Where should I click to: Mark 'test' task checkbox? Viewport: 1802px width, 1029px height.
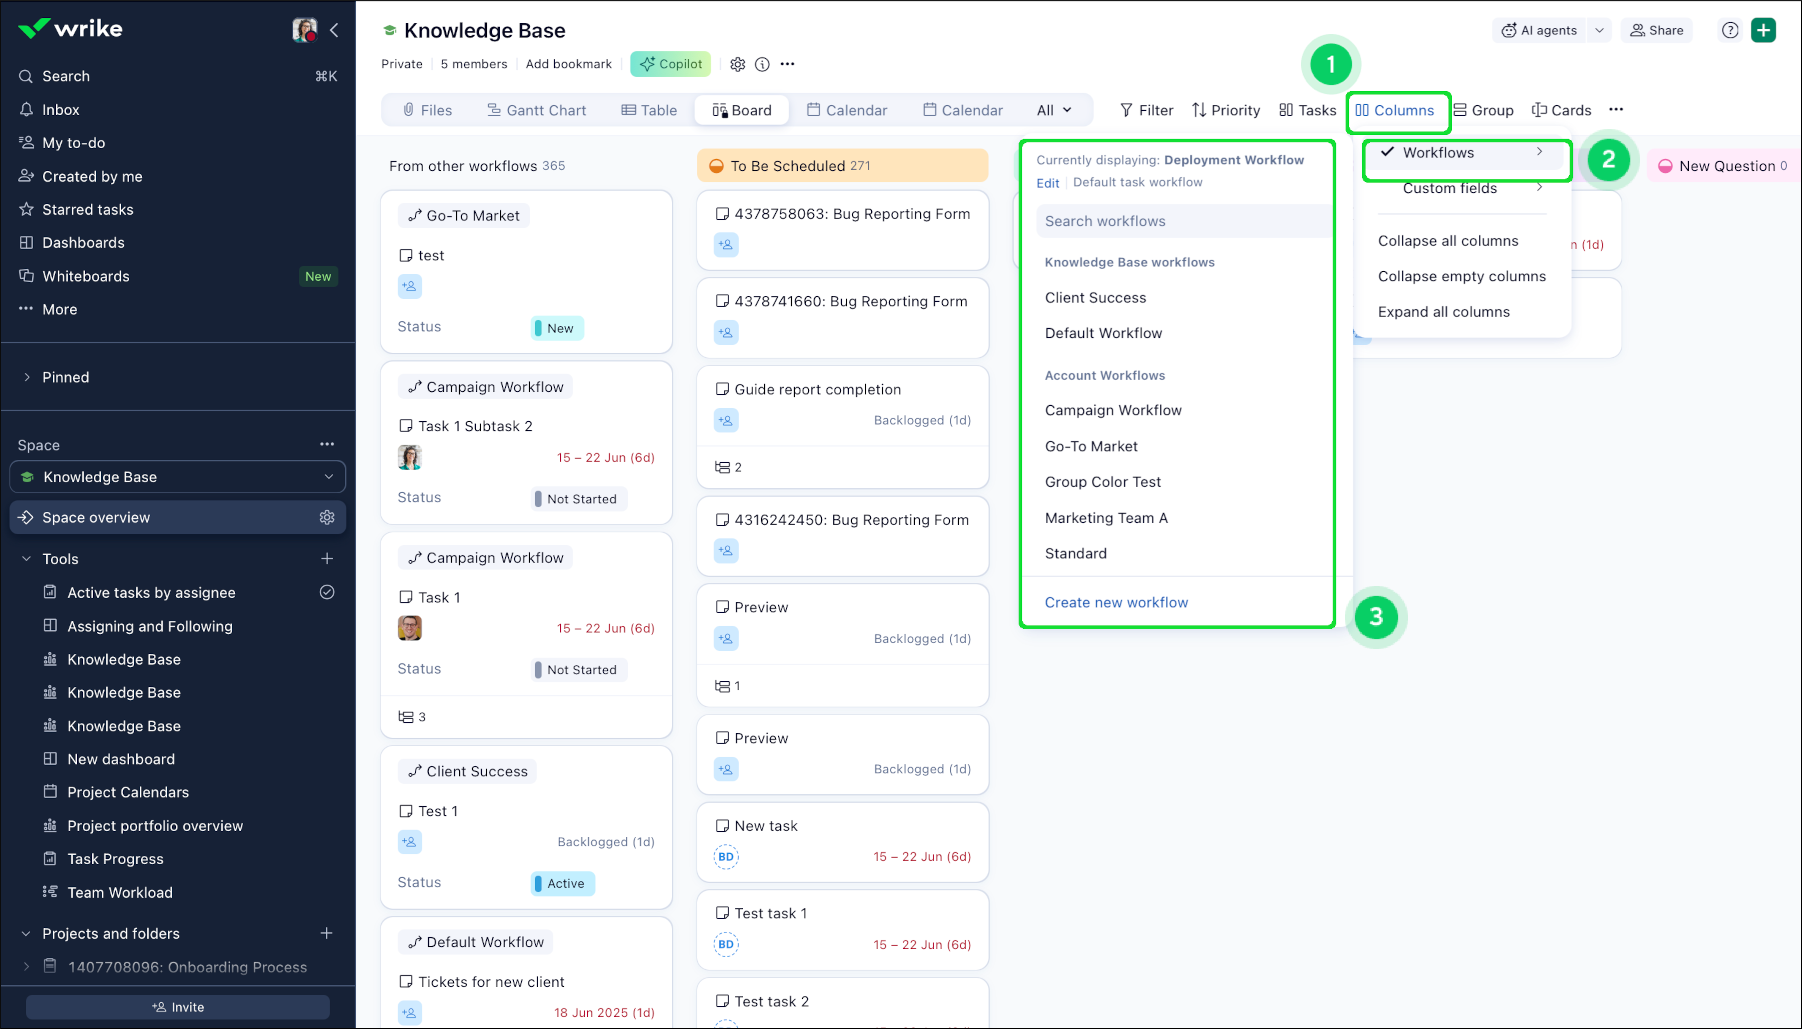(x=406, y=255)
